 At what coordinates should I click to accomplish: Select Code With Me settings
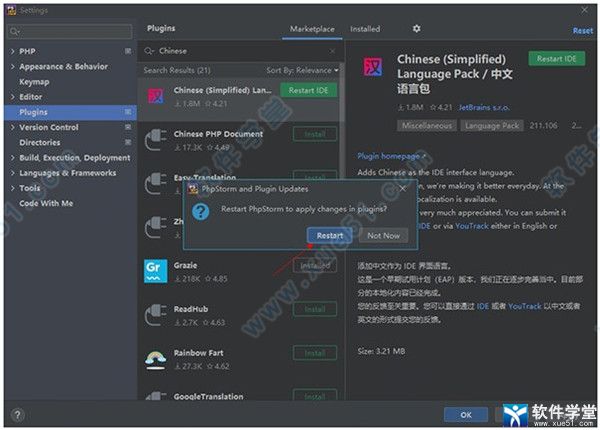(46, 204)
